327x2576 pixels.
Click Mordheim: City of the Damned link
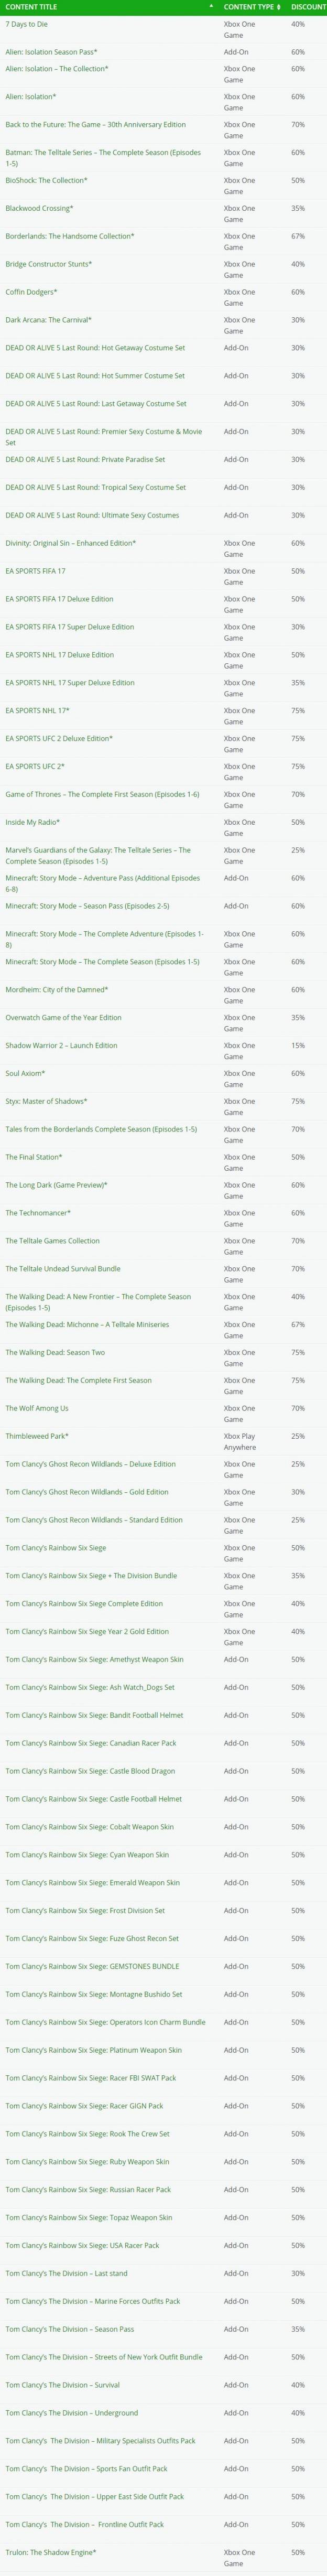coord(57,989)
